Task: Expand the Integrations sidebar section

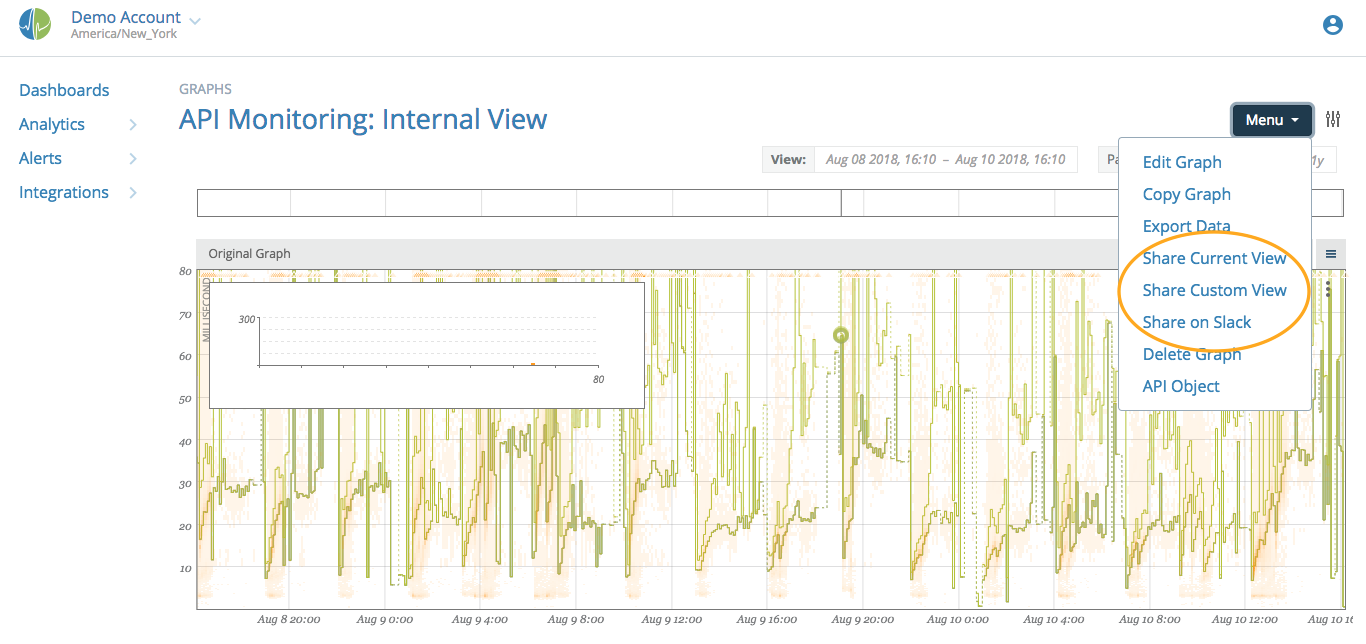Action: coord(131,192)
